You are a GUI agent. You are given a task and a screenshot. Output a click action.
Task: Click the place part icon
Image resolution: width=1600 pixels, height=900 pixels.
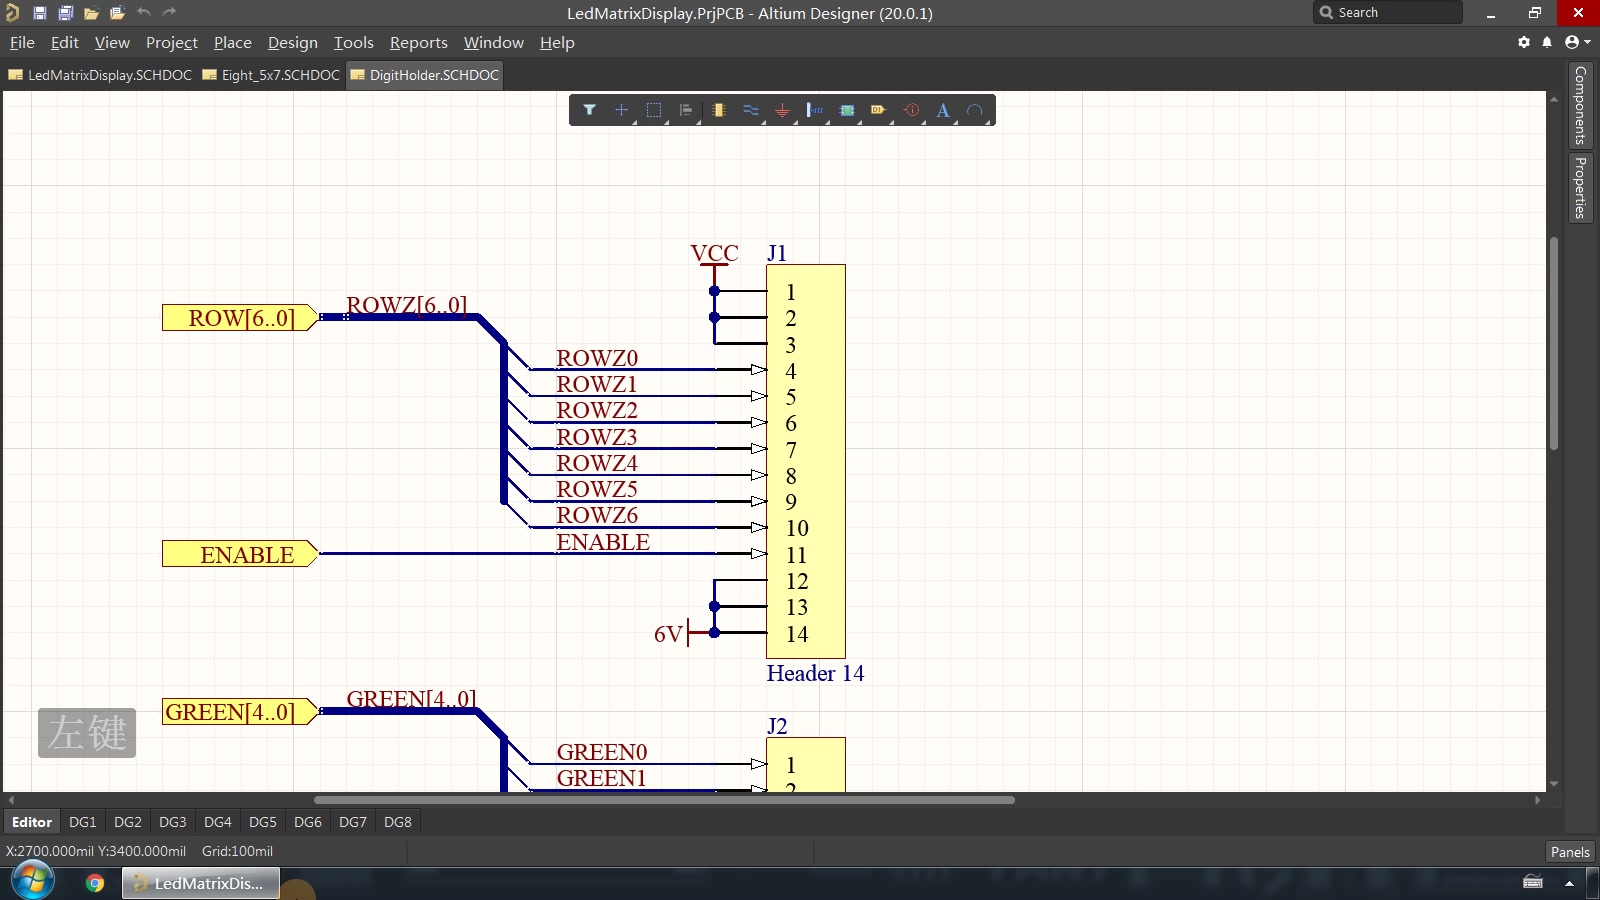pos(718,110)
